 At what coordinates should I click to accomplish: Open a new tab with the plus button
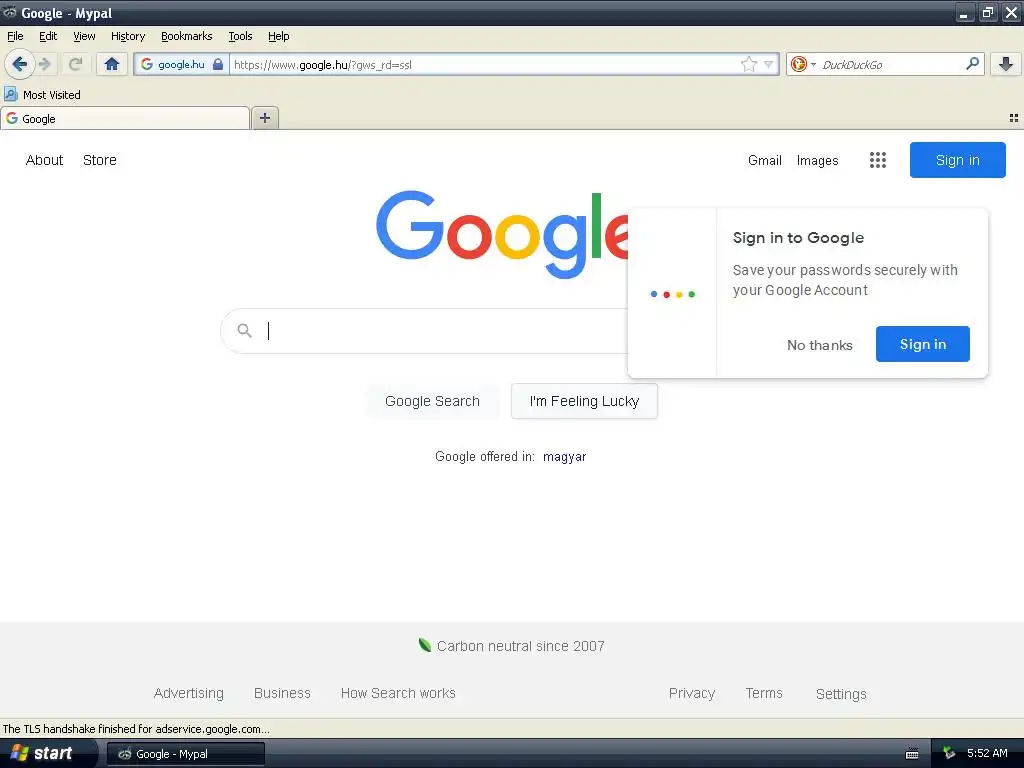[264, 118]
